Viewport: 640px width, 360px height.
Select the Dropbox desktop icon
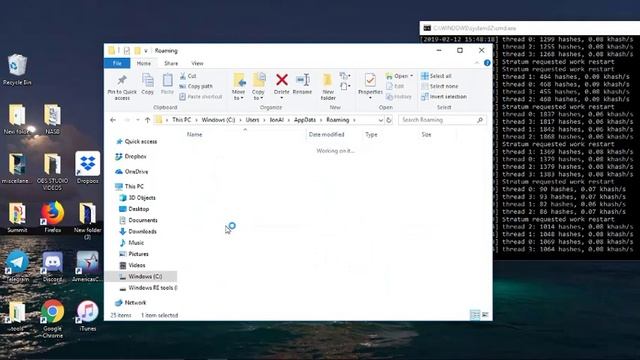88,167
